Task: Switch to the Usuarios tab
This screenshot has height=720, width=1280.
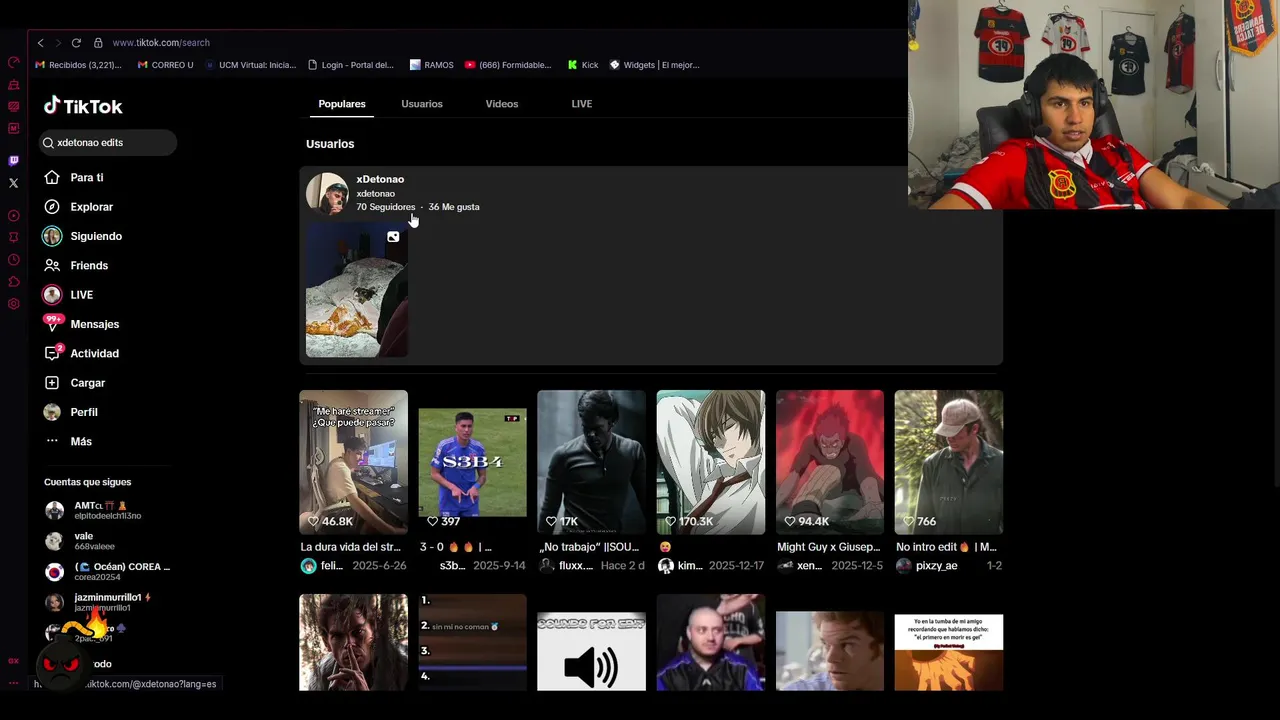Action: 422,104
